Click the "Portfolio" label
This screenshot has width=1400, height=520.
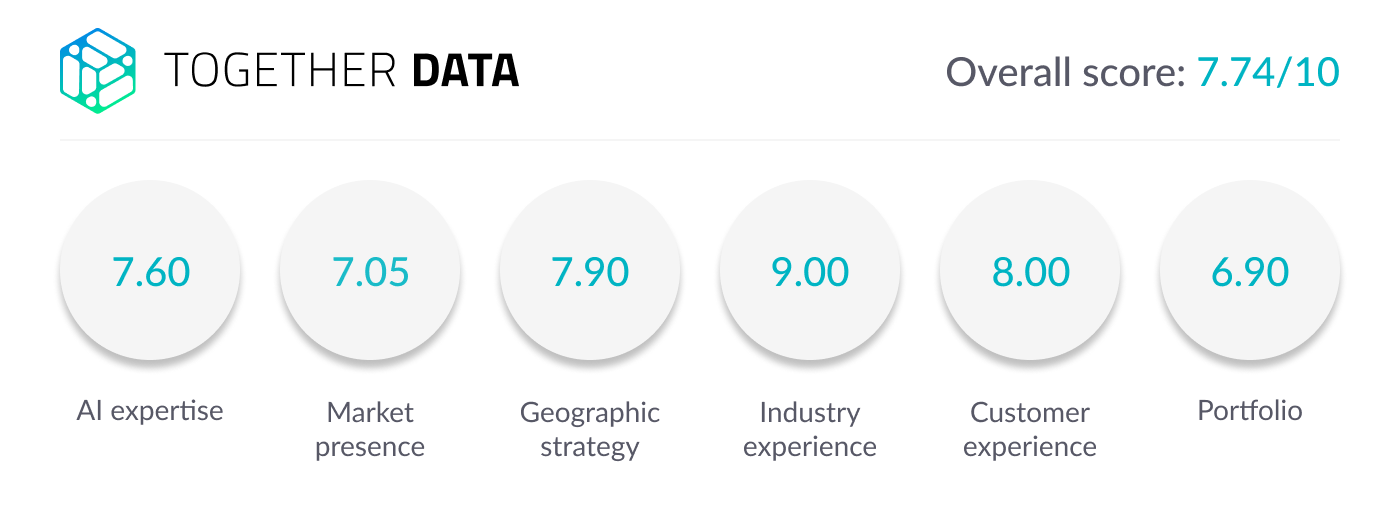(x=1250, y=410)
